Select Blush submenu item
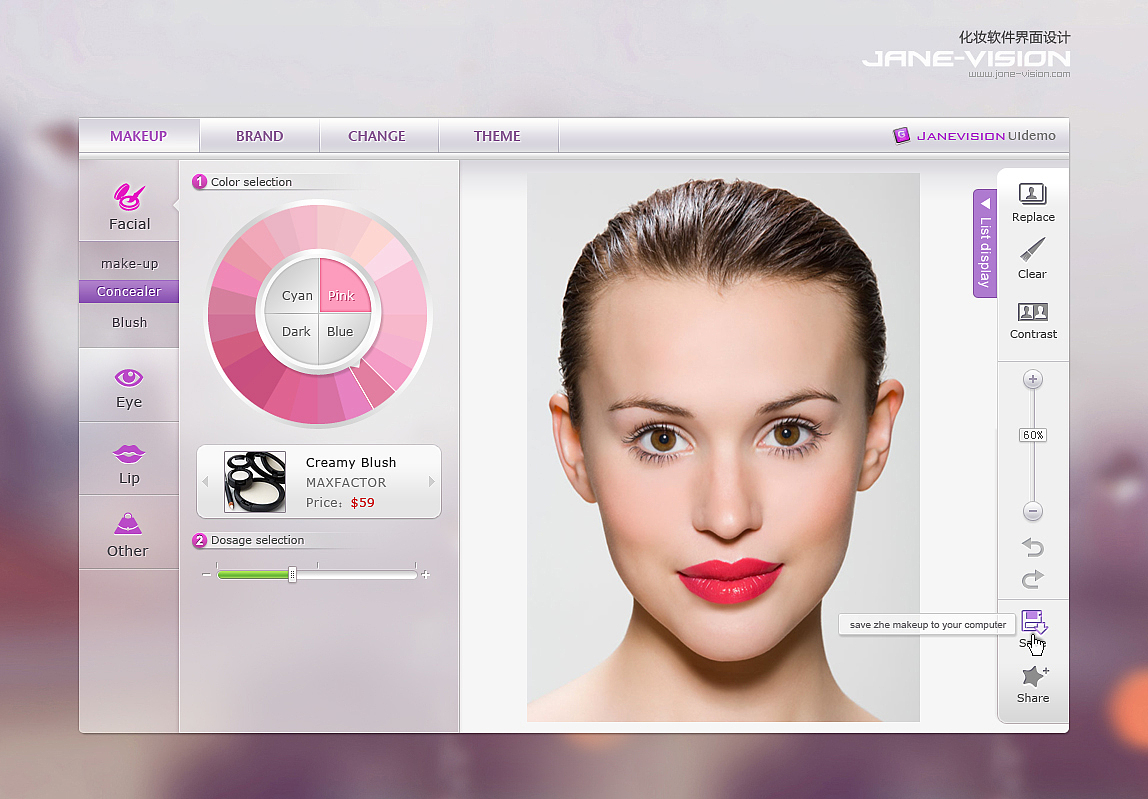This screenshot has height=799, width=1148. 129,322
